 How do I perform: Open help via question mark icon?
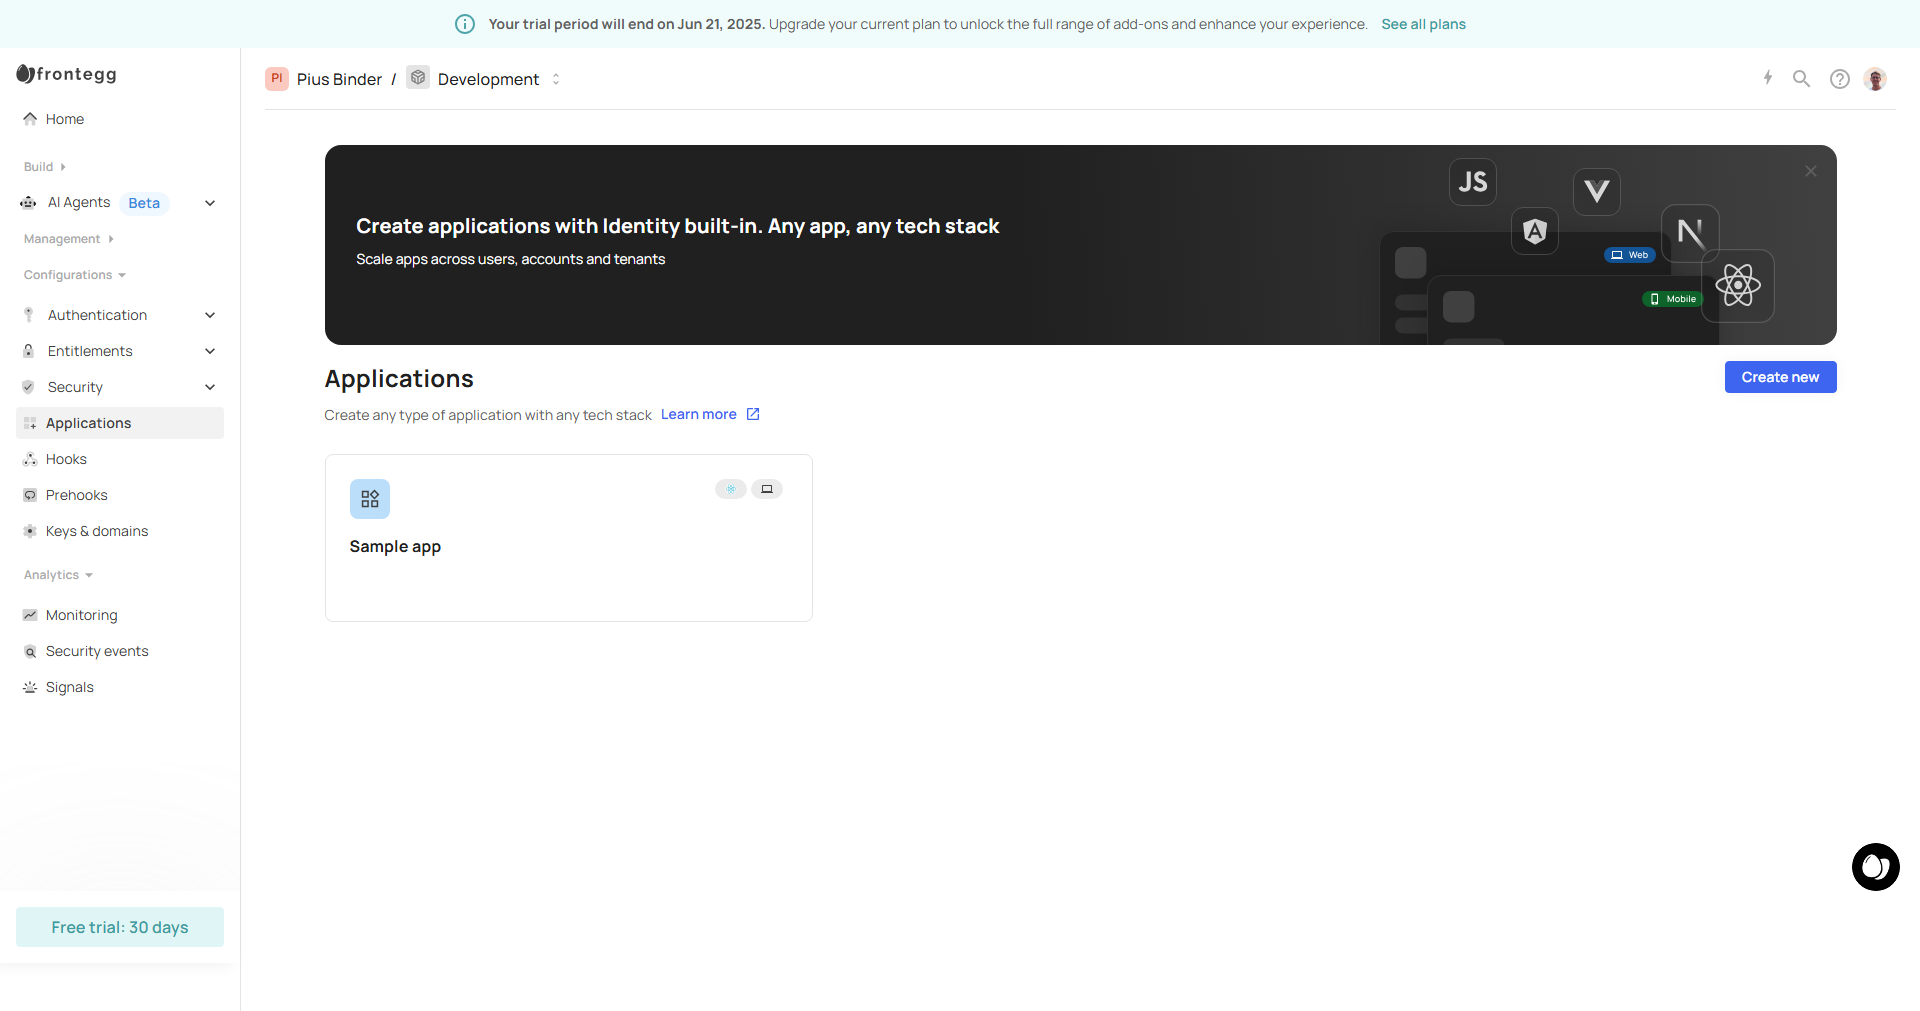pyautogui.click(x=1840, y=79)
